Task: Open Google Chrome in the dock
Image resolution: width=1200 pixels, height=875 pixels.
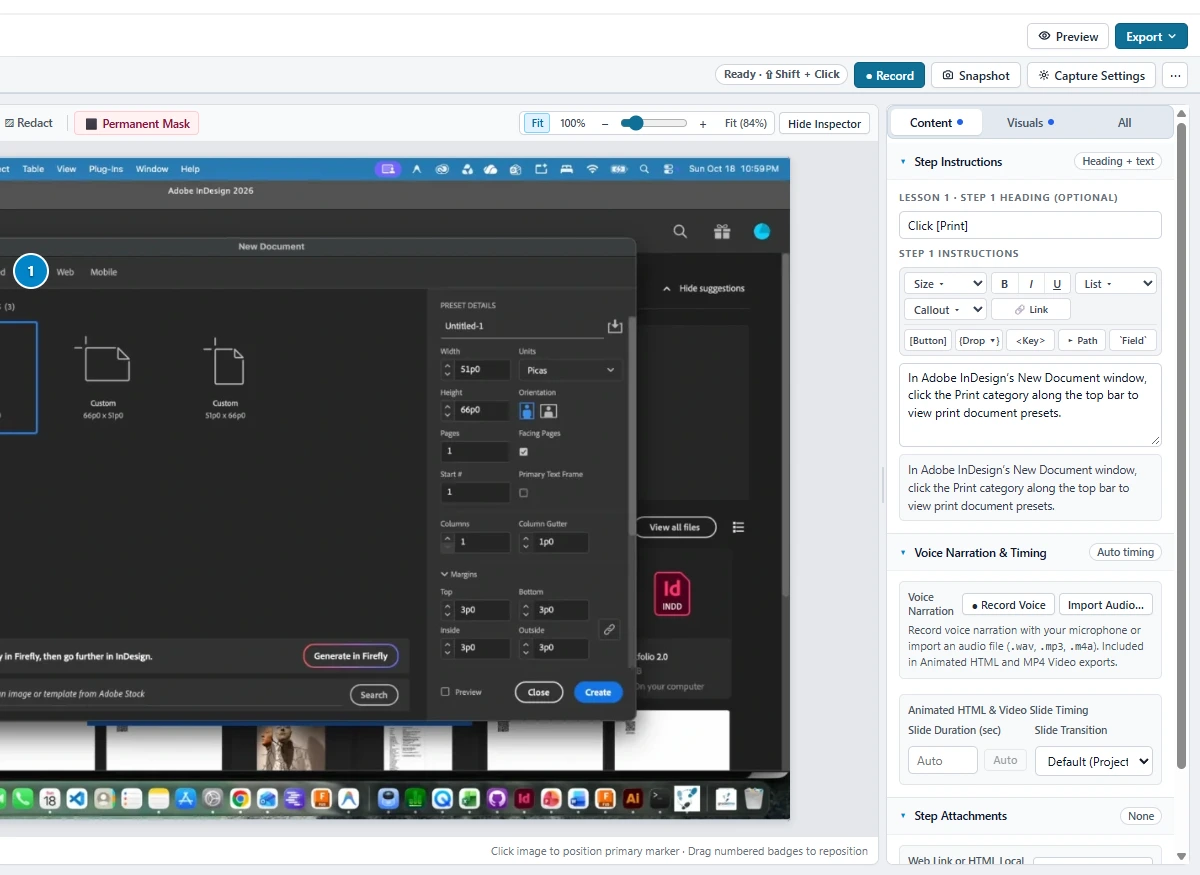Action: pyautogui.click(x=240, y=799)
